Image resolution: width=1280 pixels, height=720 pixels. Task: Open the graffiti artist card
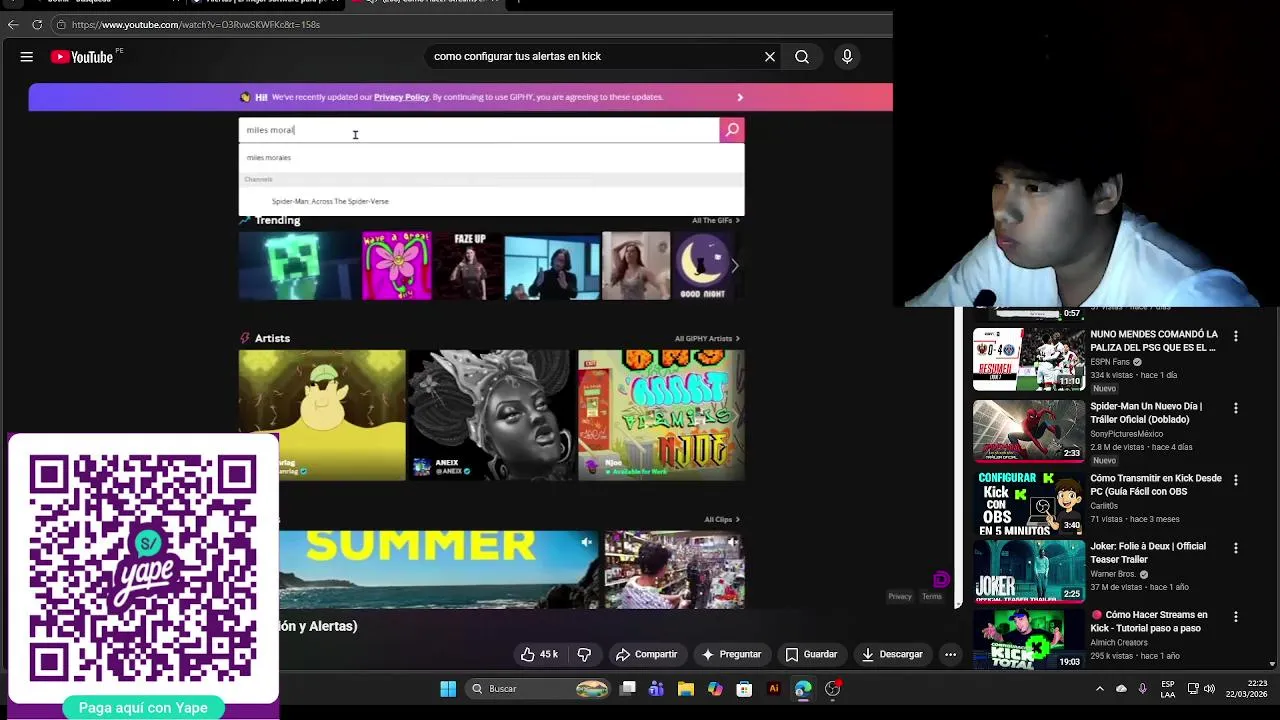pyautogui.click(x=661, y=415)
